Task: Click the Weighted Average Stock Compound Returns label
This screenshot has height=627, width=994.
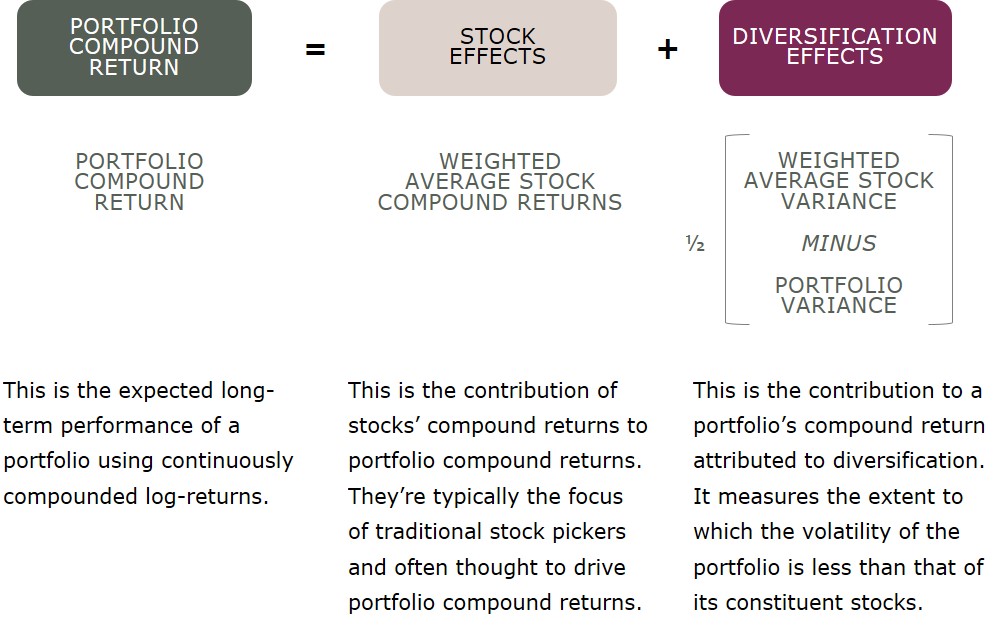Action: (x=500, y=181)
